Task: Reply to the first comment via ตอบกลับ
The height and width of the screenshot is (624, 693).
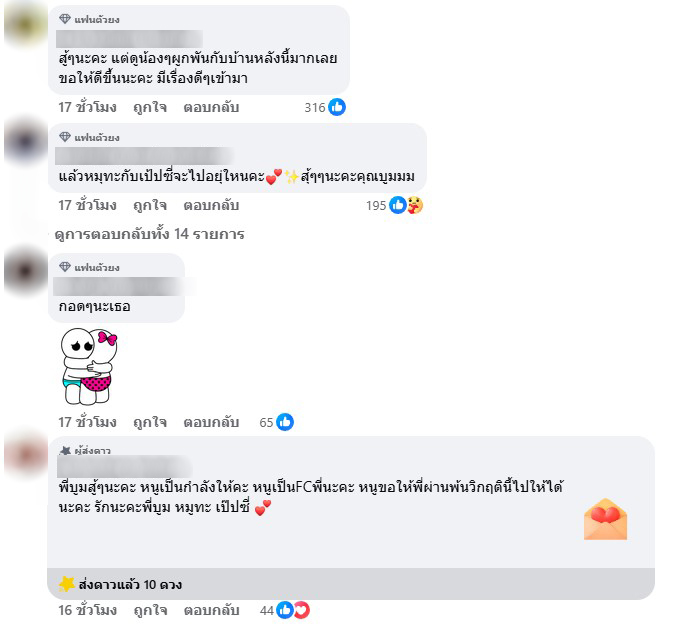Action: tap(211, 107)
